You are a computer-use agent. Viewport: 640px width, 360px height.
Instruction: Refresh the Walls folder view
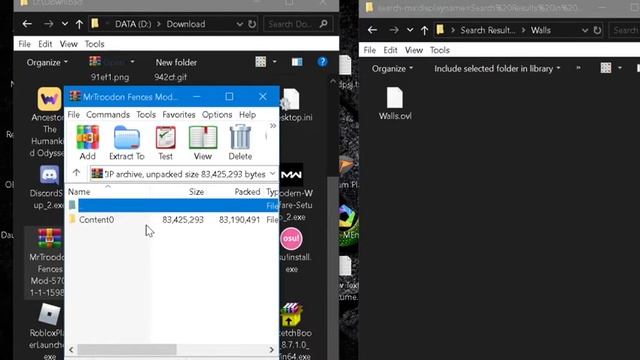598,30
